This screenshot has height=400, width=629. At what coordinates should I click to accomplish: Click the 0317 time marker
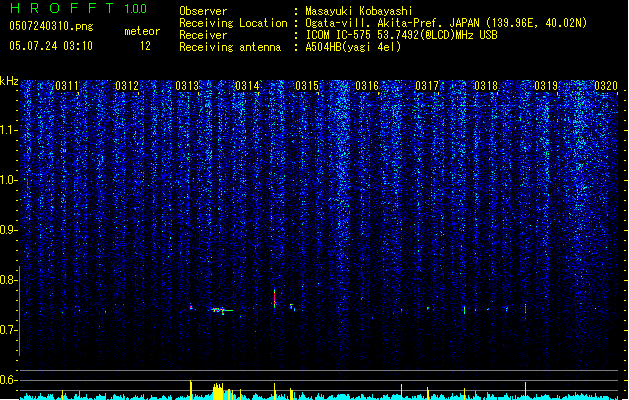coord(427,86)
